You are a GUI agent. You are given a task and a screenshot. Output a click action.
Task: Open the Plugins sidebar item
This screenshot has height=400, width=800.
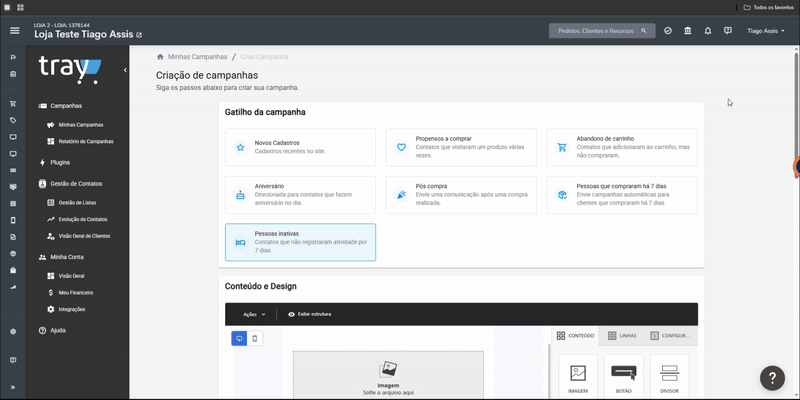(x=55, y=162)
